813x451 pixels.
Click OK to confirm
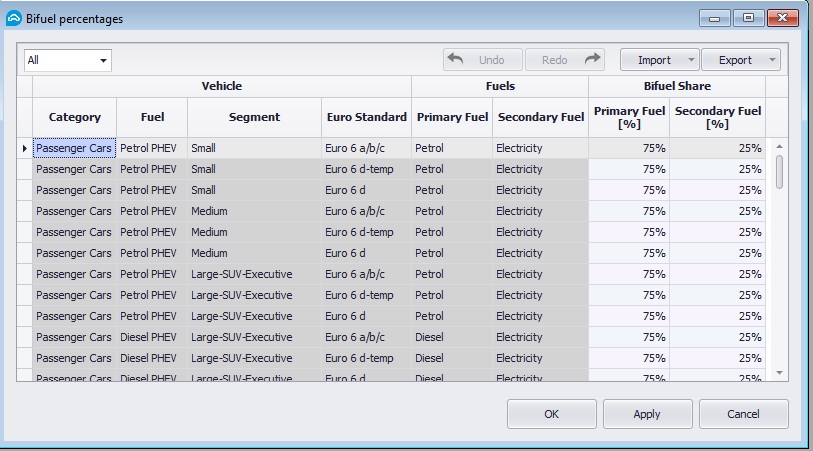pyautogui.click(x=552, y=414)
